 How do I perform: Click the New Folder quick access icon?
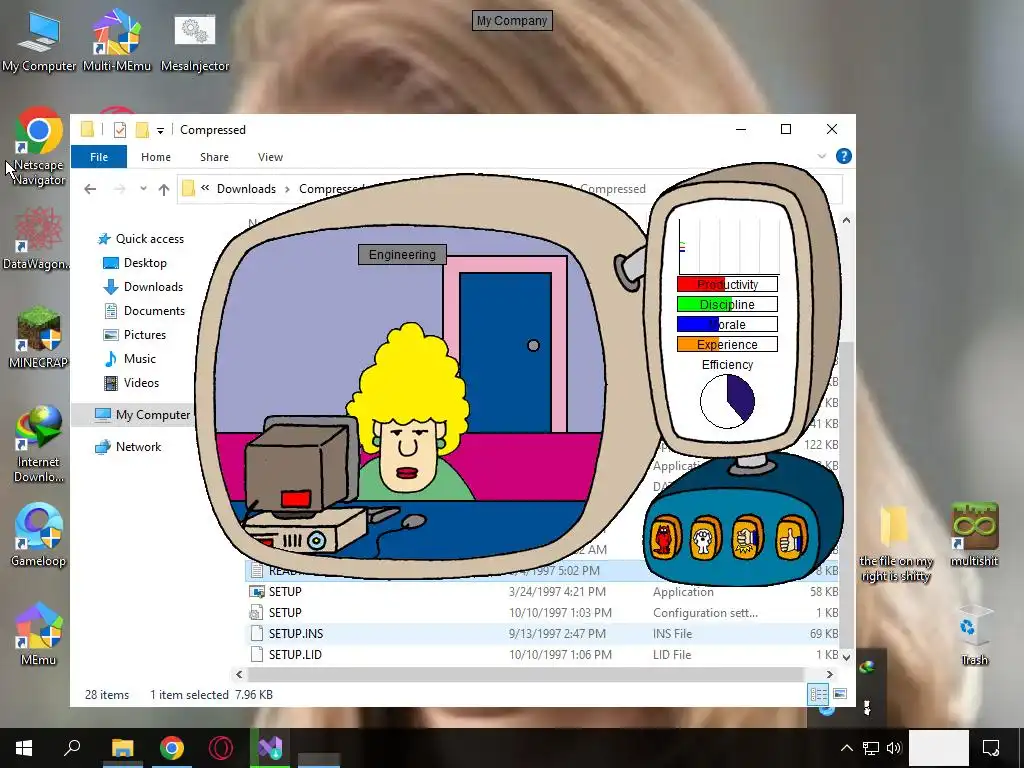coord(142,129)
